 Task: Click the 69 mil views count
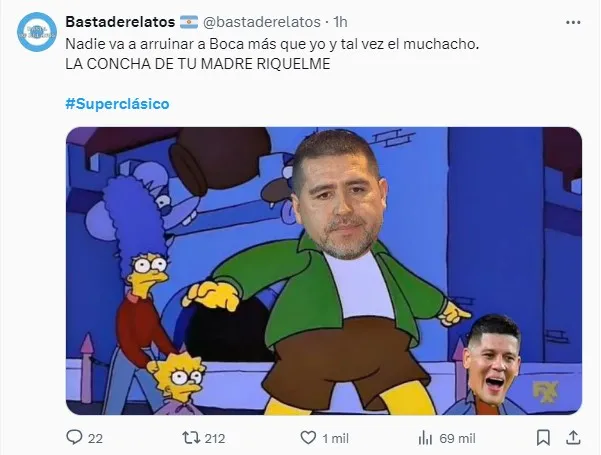(x=457, y=439)
